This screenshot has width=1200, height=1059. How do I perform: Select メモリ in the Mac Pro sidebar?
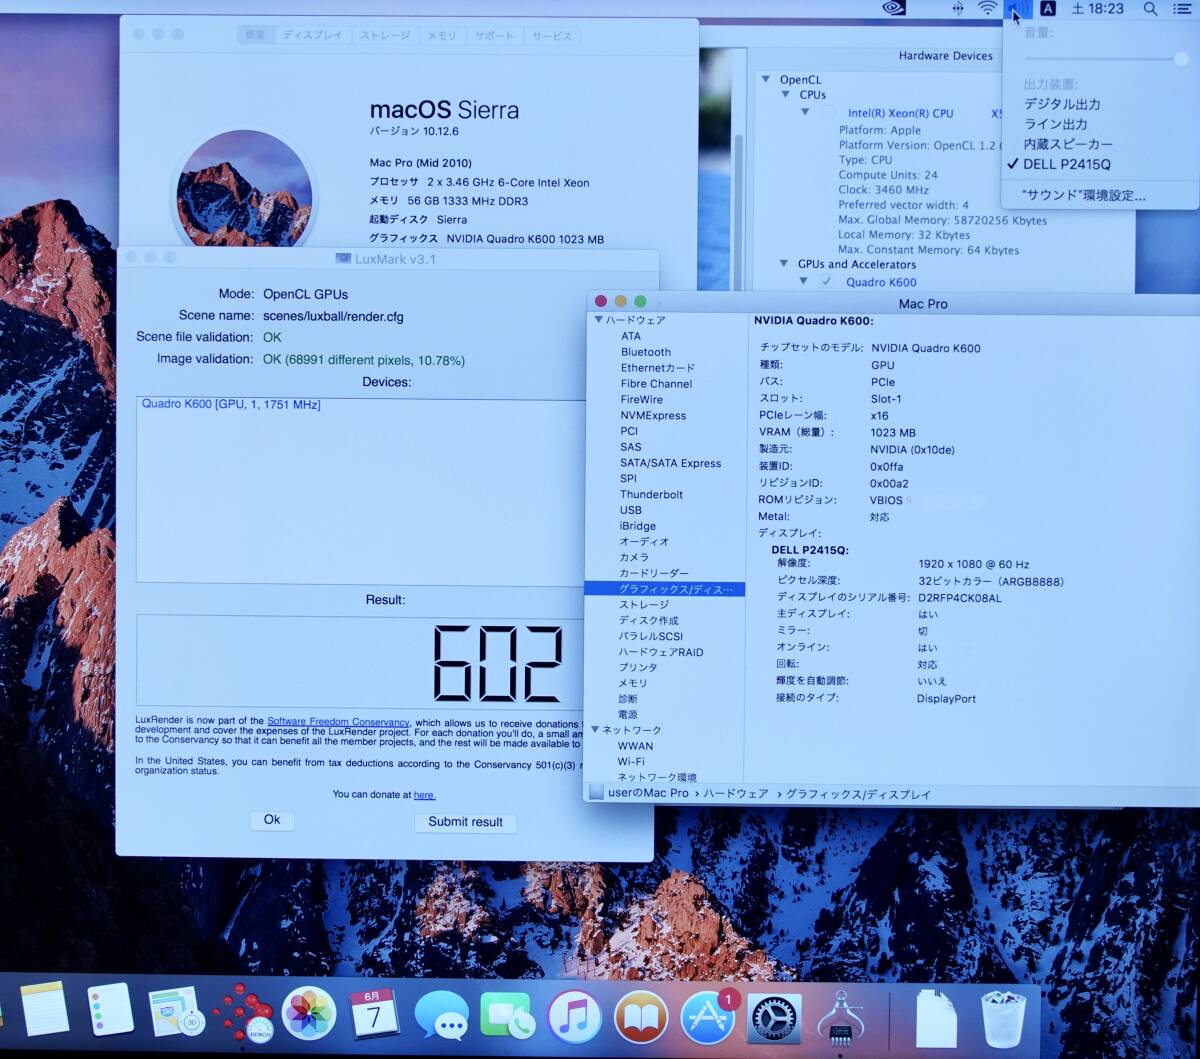pyautogui.click(x=633, y=683)
